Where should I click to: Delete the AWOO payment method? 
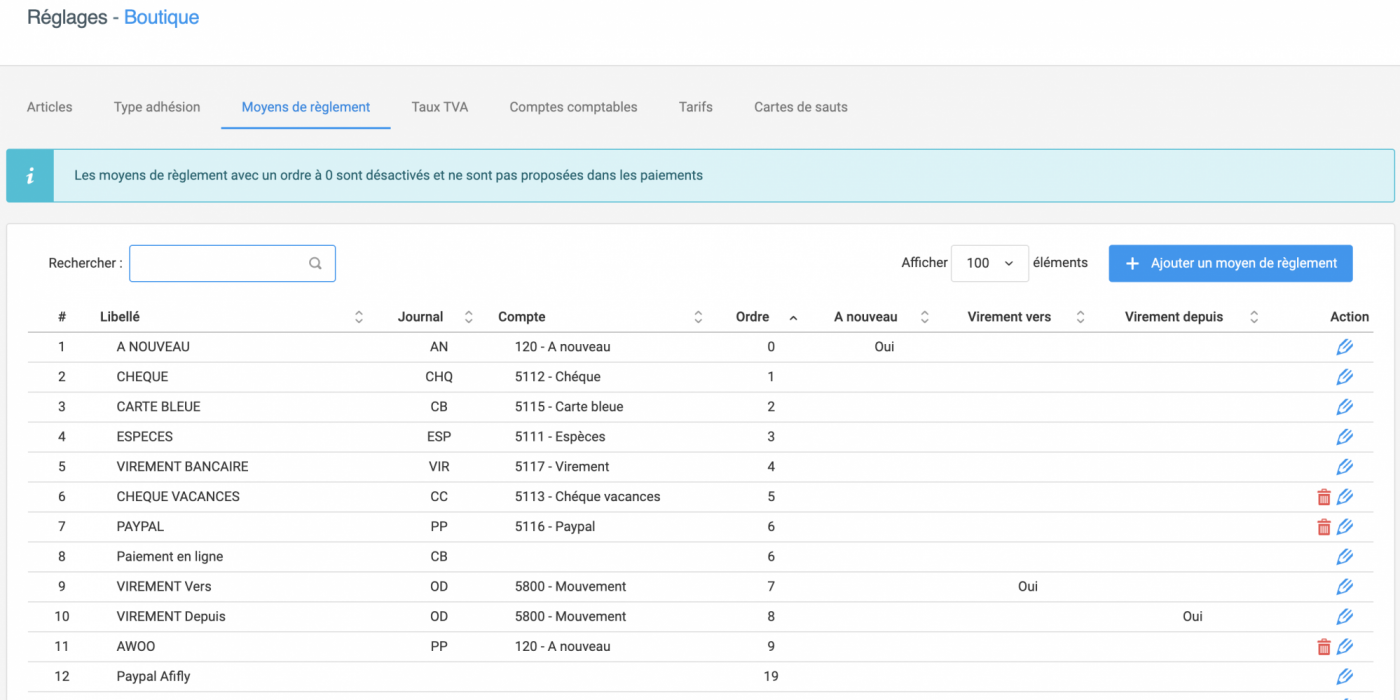(1324, 647)
